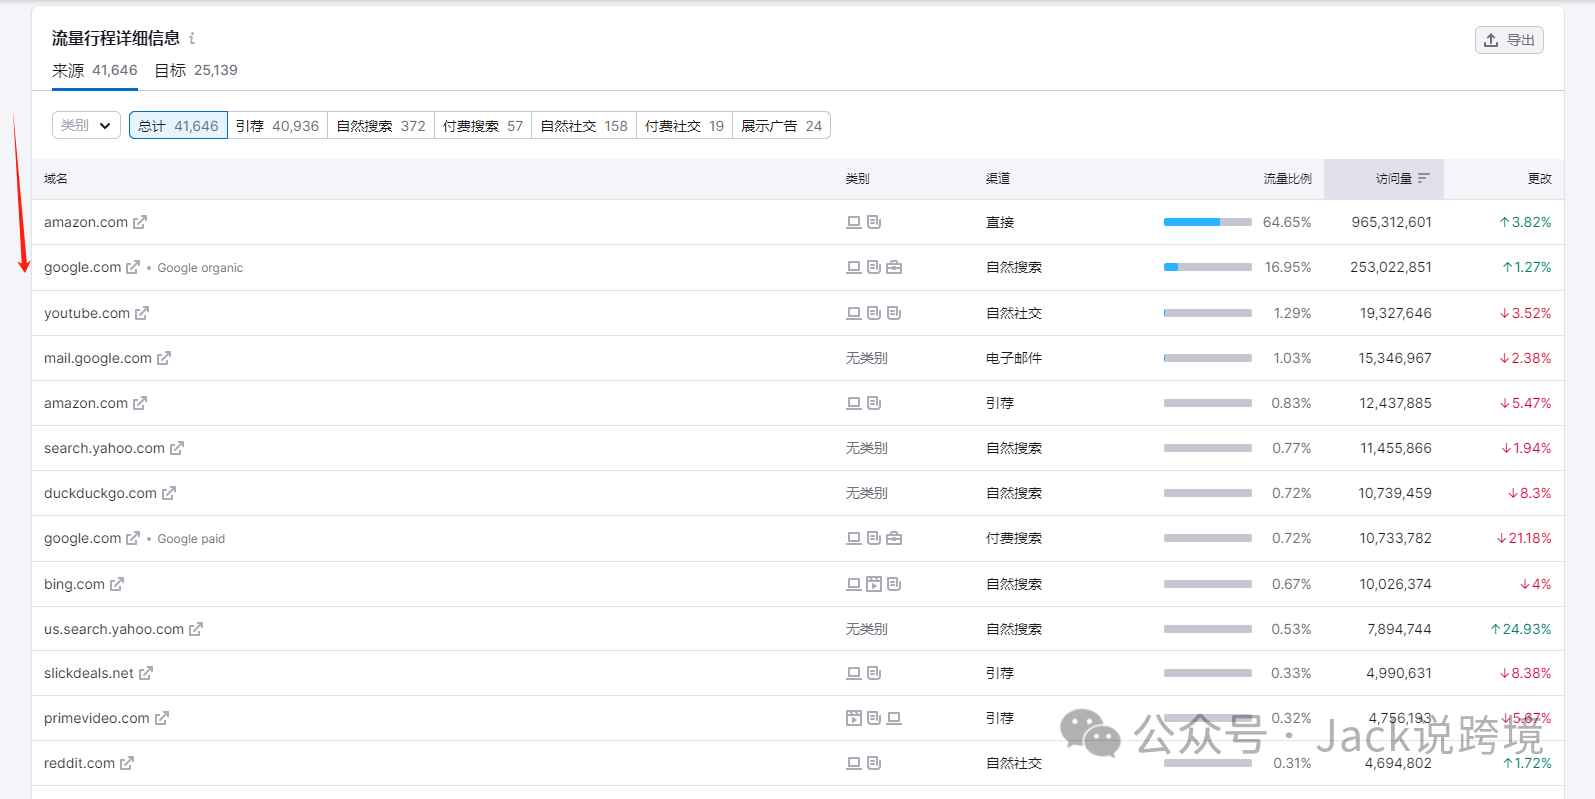Click briefcase category icon in Google organic row

(x=894, y=267)
